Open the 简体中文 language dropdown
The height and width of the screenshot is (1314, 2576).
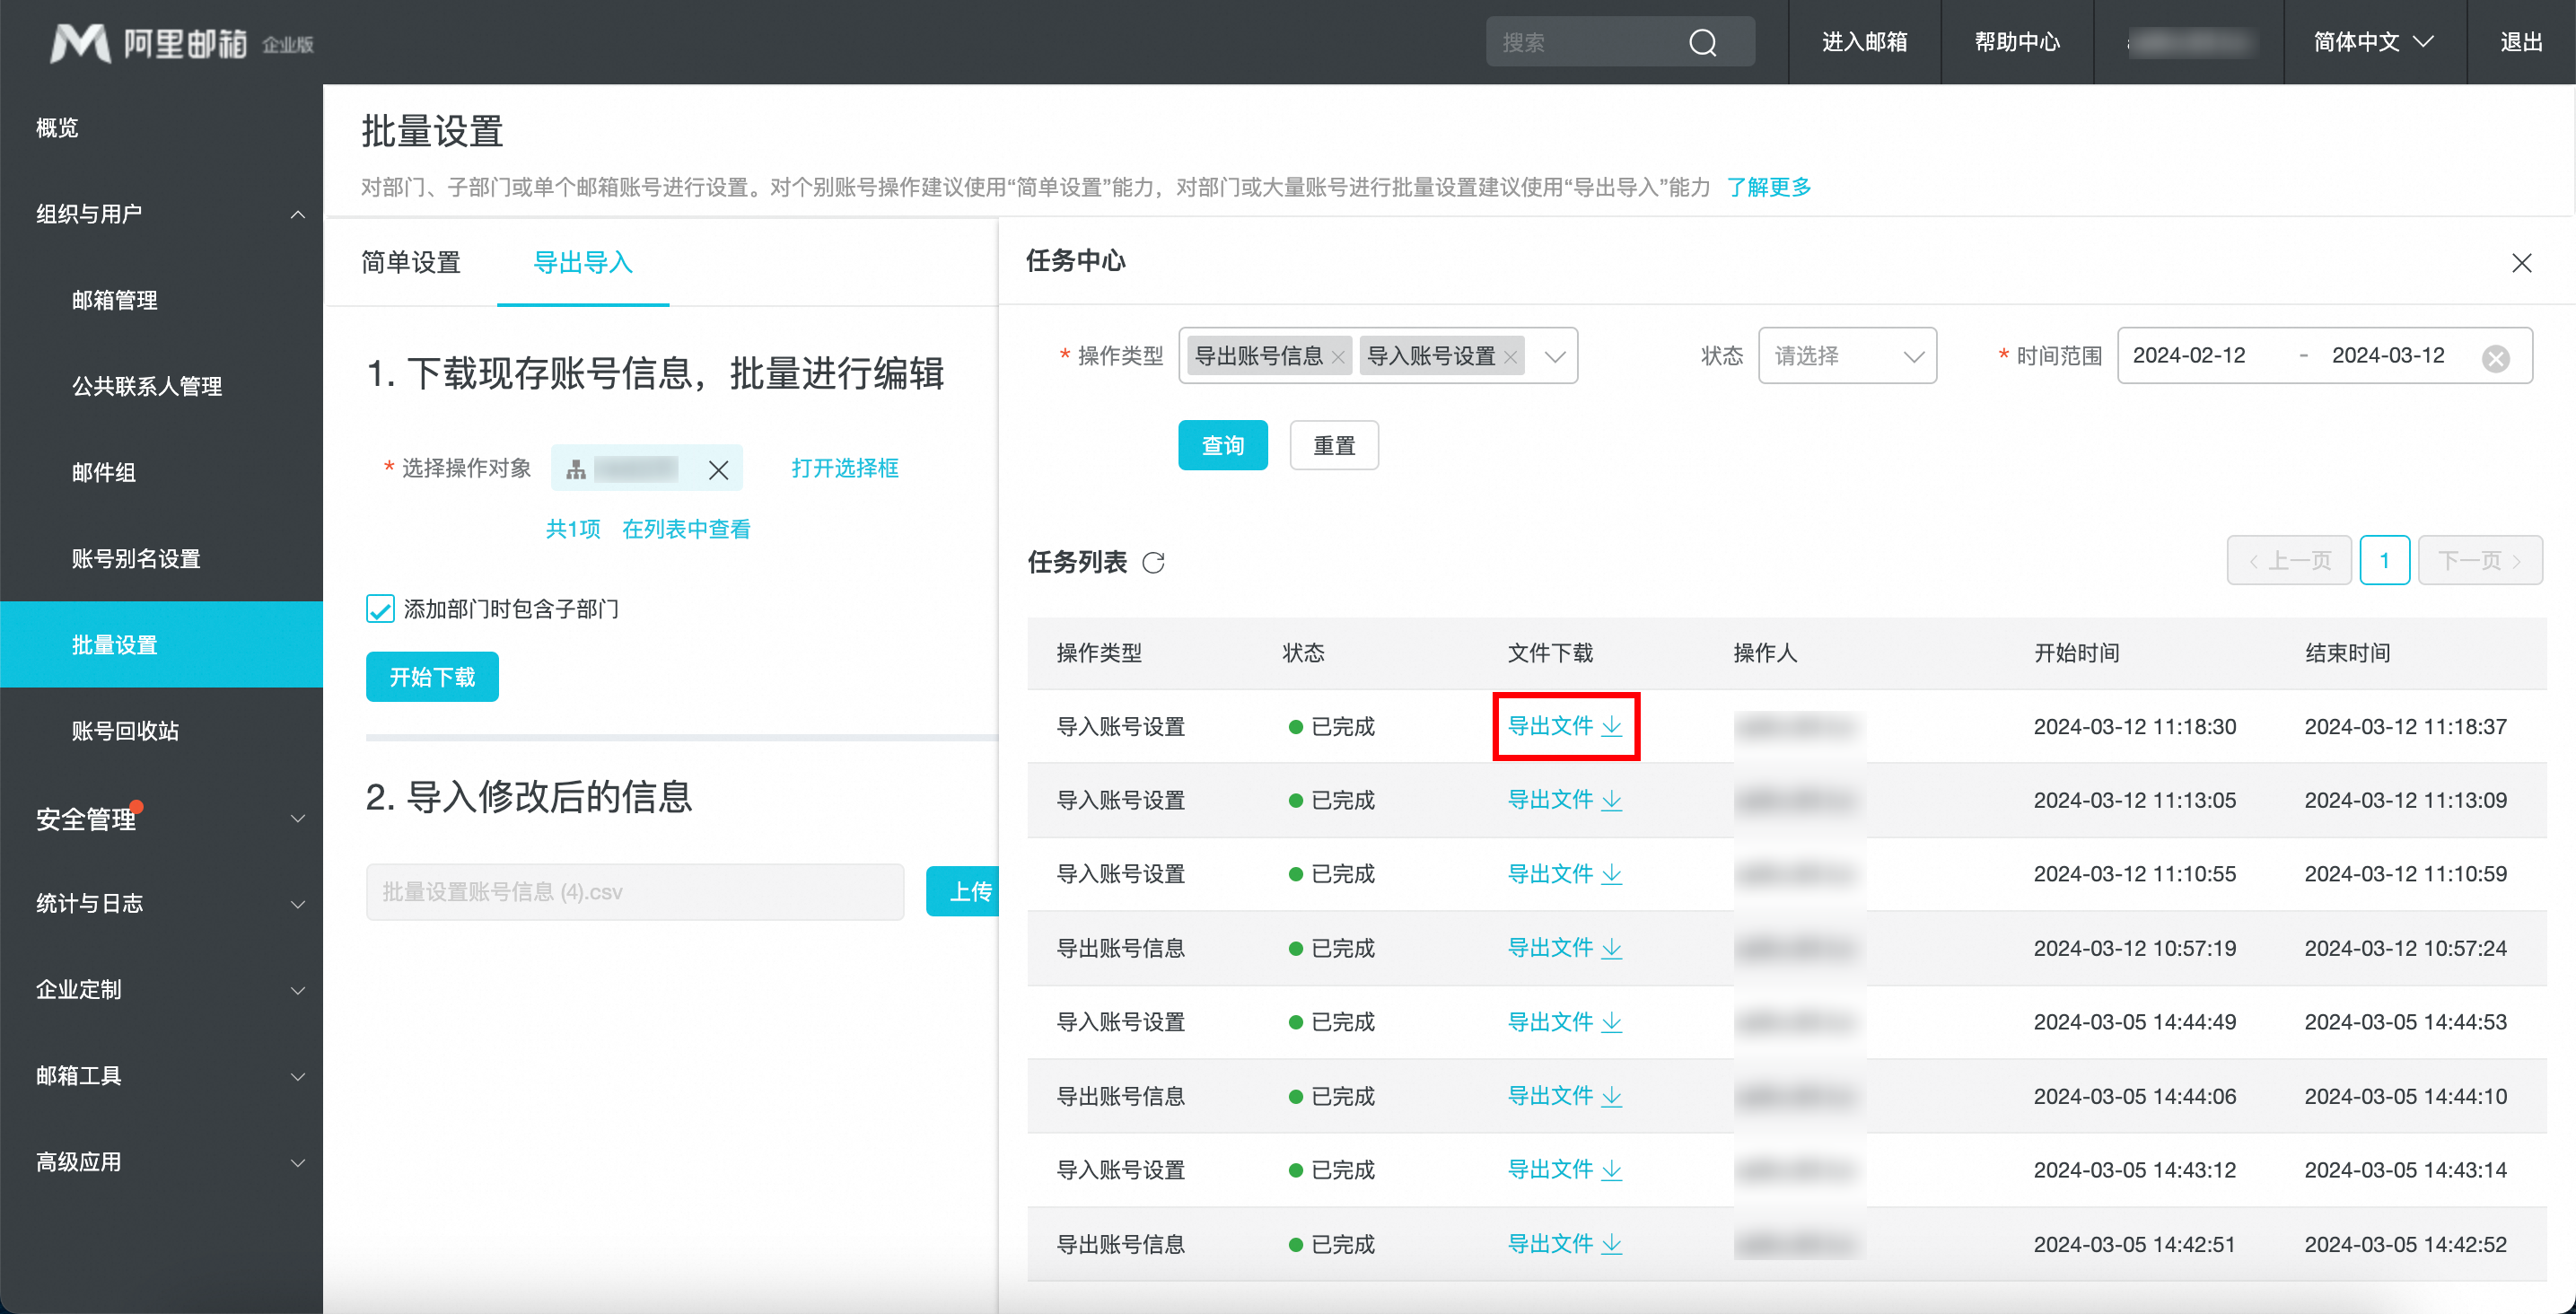click(x=2373, y=42)
